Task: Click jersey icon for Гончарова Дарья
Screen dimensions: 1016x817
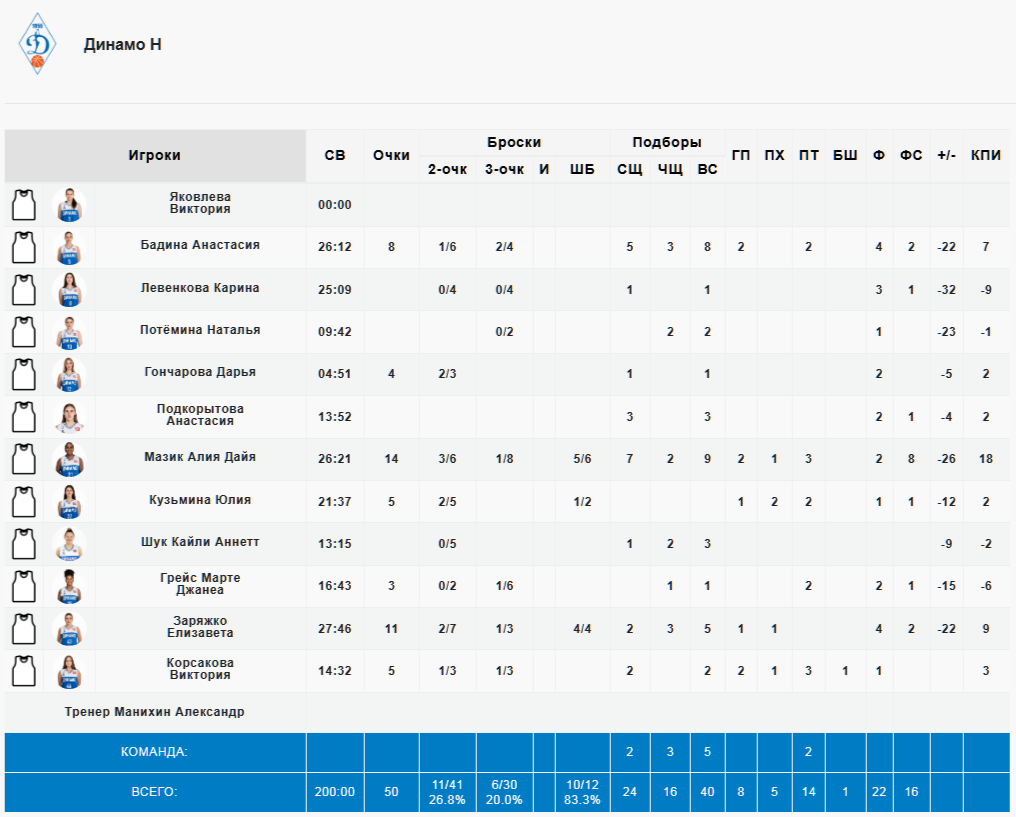Action: 24,374
